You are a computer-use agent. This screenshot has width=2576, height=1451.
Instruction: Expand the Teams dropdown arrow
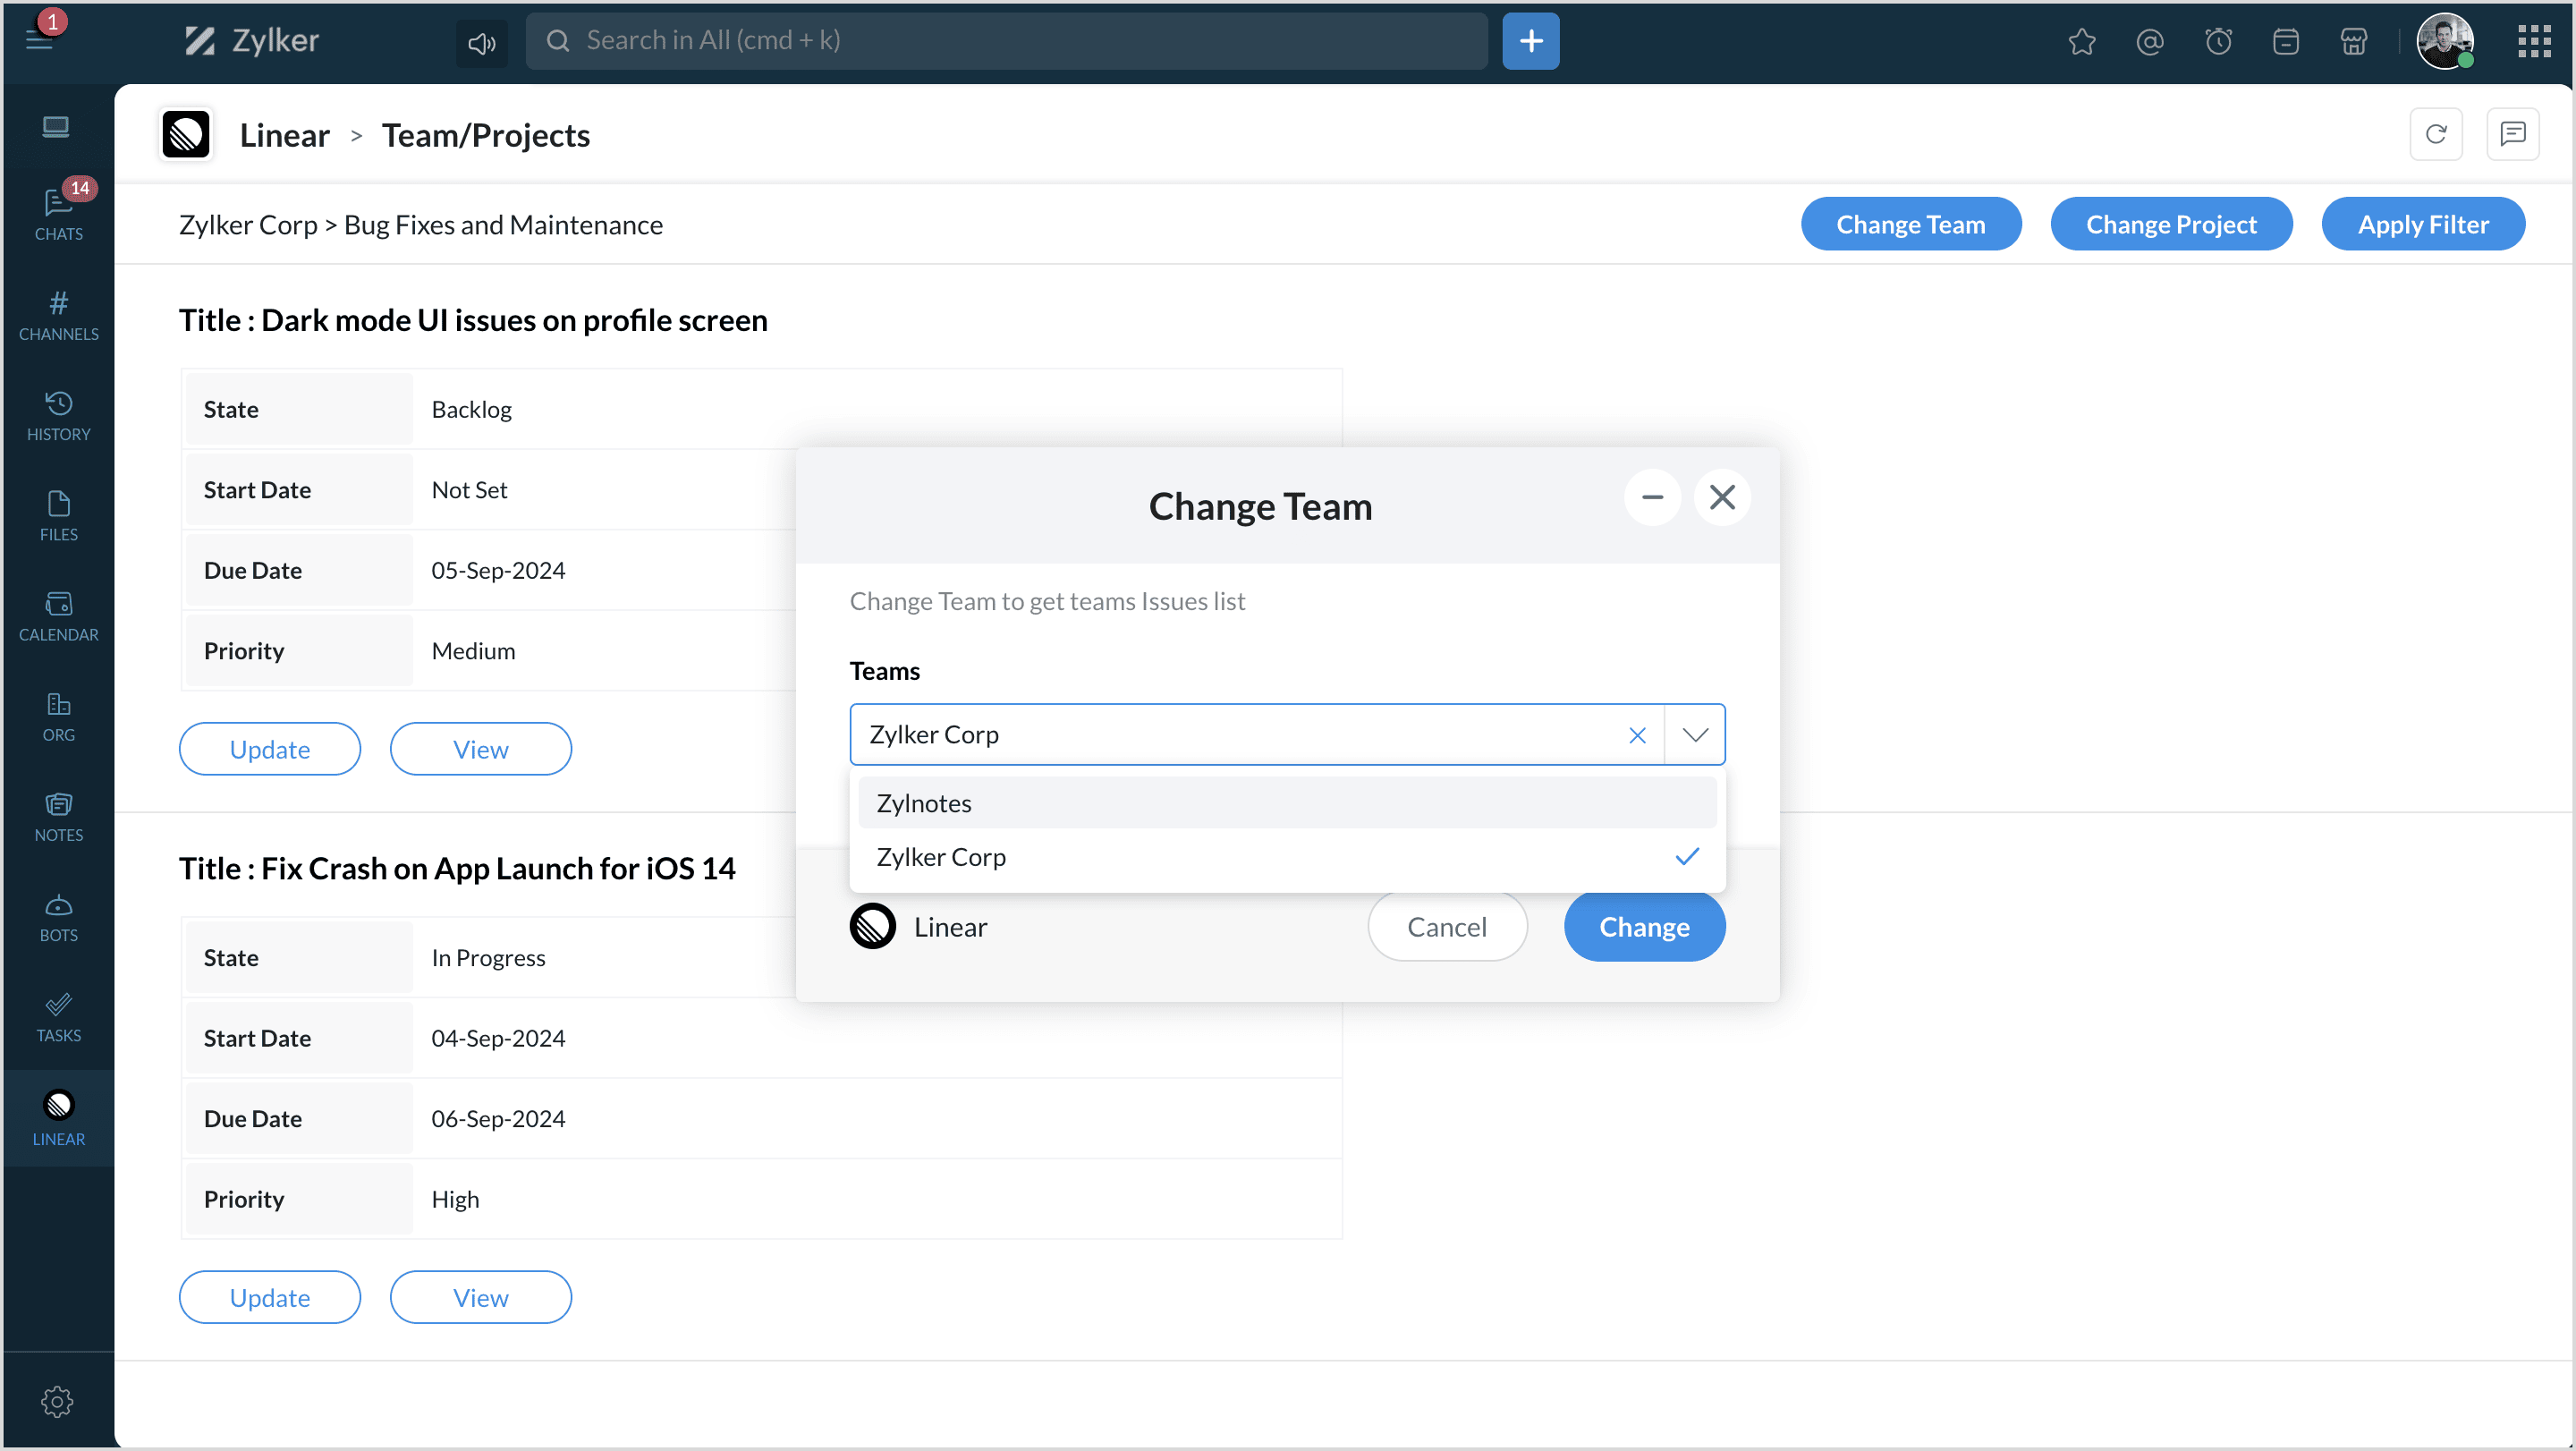[x=1695, y=735]
